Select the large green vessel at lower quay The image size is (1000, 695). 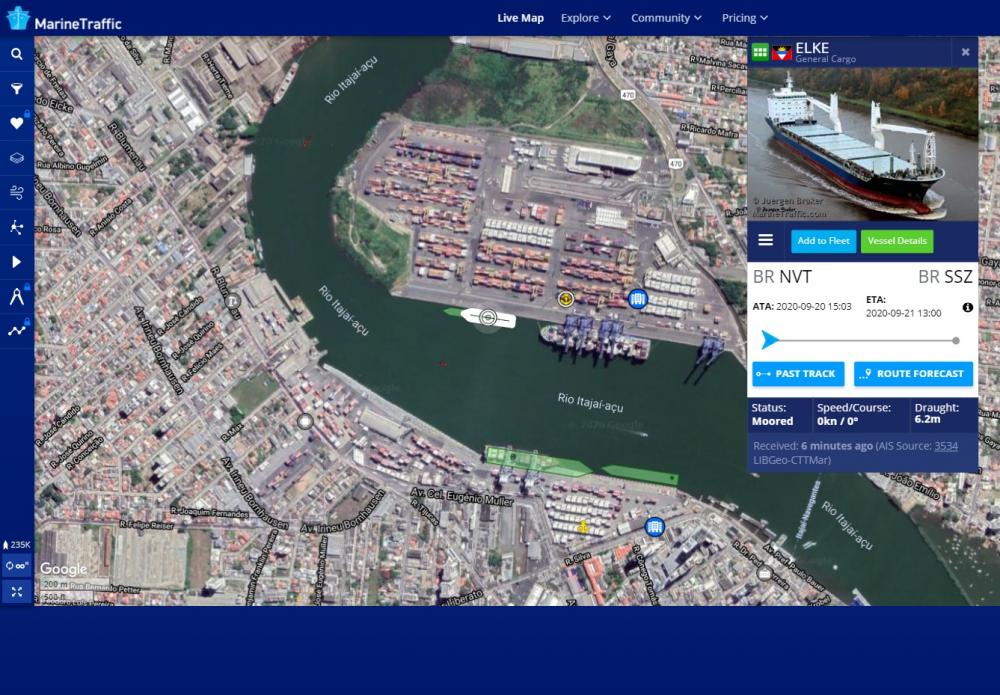point(538,461)
